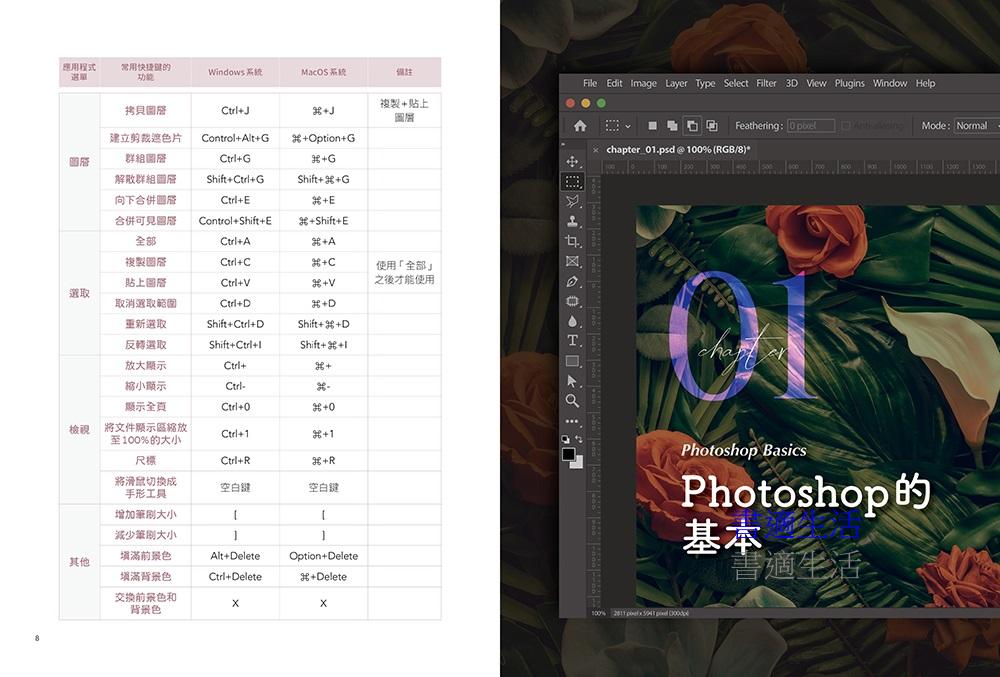Click the 'Shift+Ctrl+D' shortcut cell
Viewport: 1000px width, 677px height.
(x=235, y=324)
